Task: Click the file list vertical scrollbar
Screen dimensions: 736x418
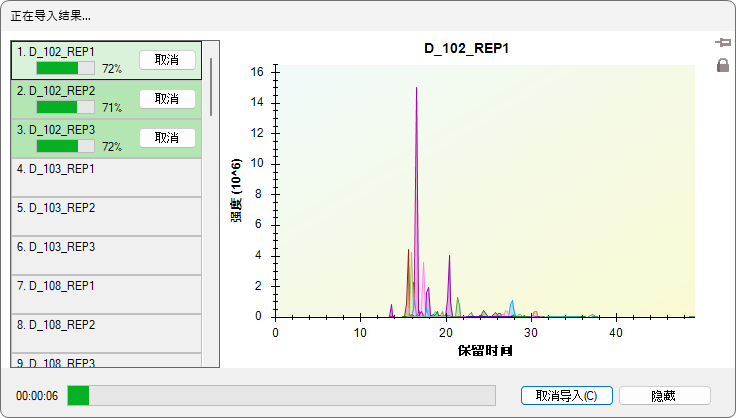Action: pos(211,87)
